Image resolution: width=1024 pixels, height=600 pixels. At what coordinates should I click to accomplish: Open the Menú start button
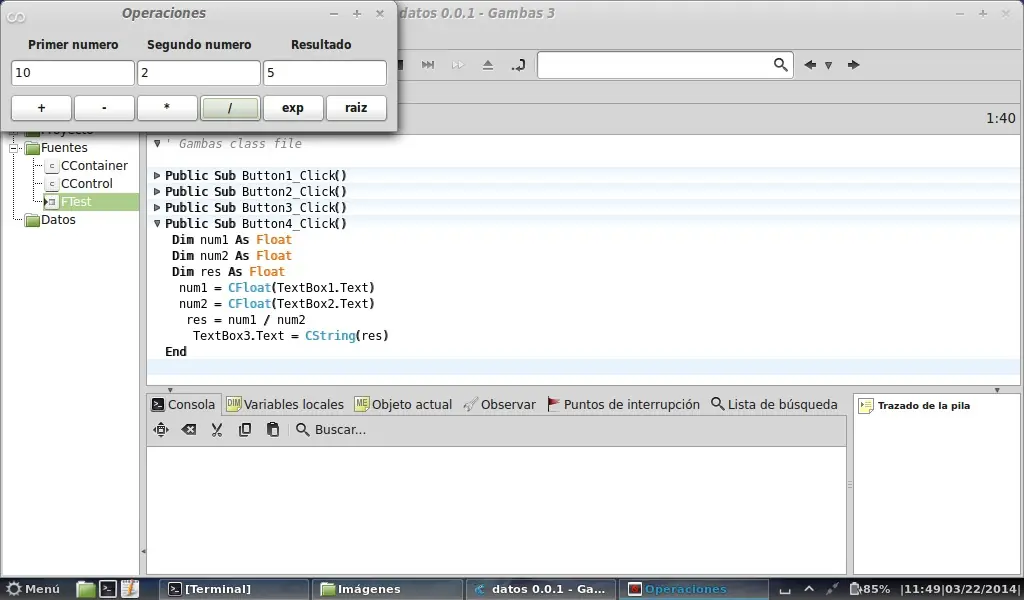(x=33, y=589)
